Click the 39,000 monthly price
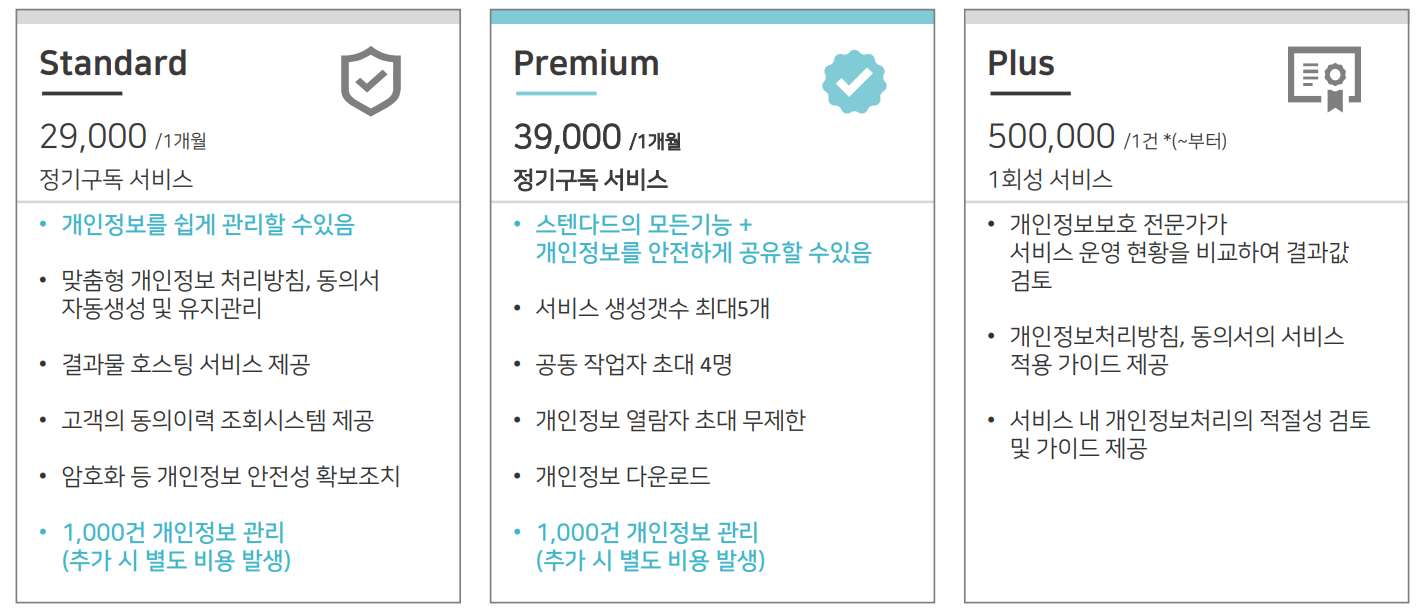 568,136
